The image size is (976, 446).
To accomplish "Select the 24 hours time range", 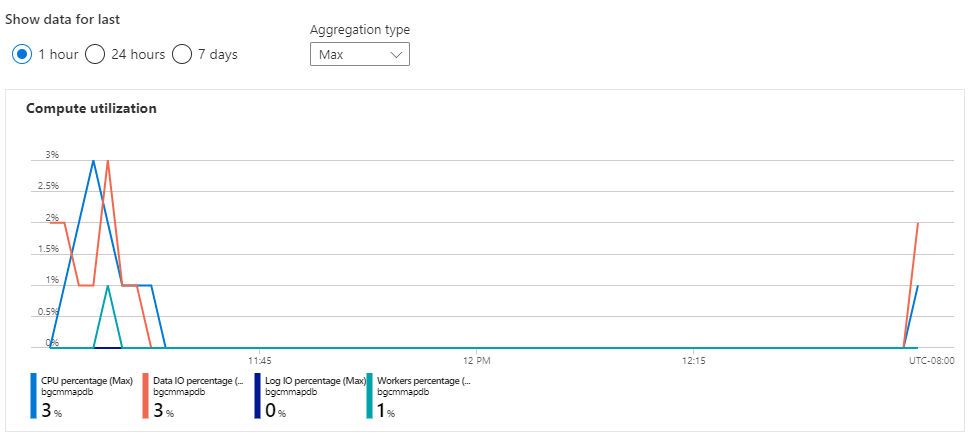I will [95, 55].
